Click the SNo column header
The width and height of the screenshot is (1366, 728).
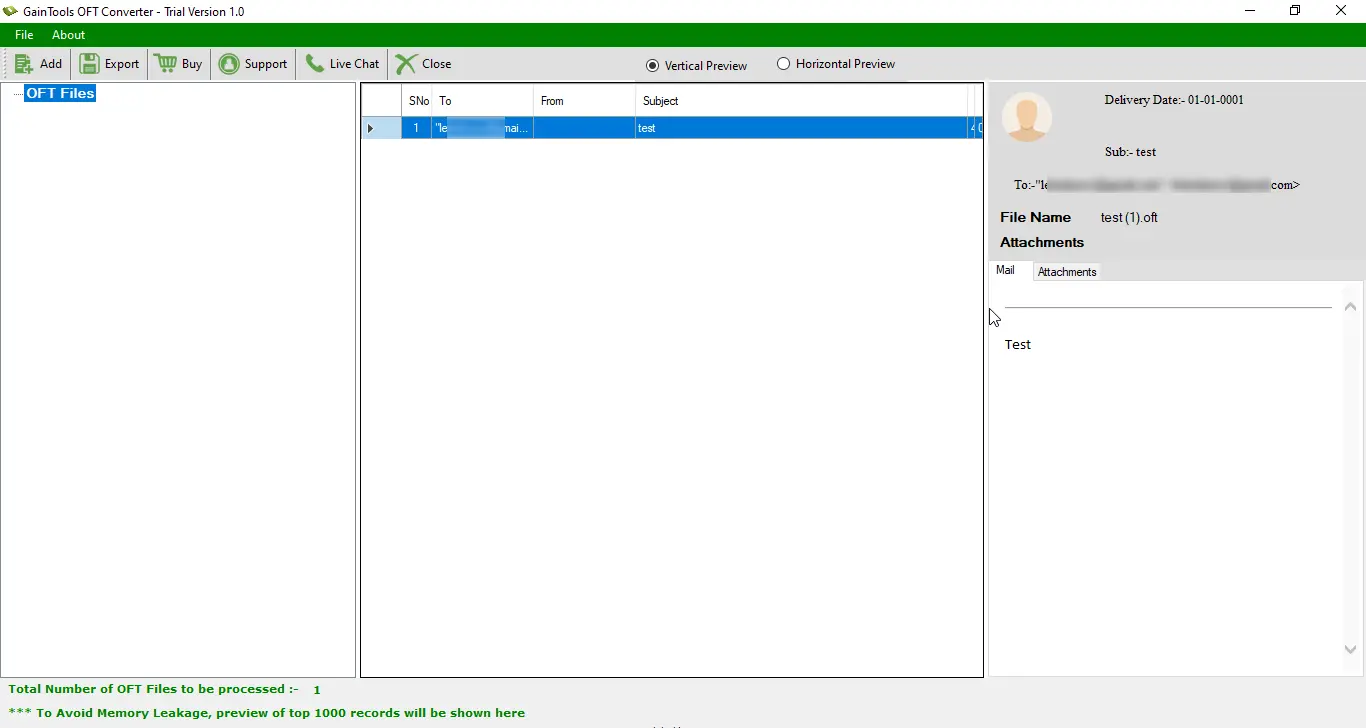(x=417, y=101)
